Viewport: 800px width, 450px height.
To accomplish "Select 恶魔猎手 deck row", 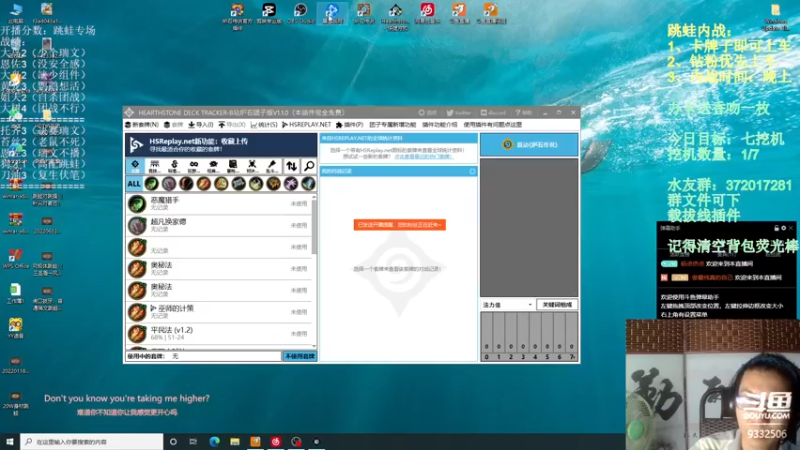I will click(219, 204).
